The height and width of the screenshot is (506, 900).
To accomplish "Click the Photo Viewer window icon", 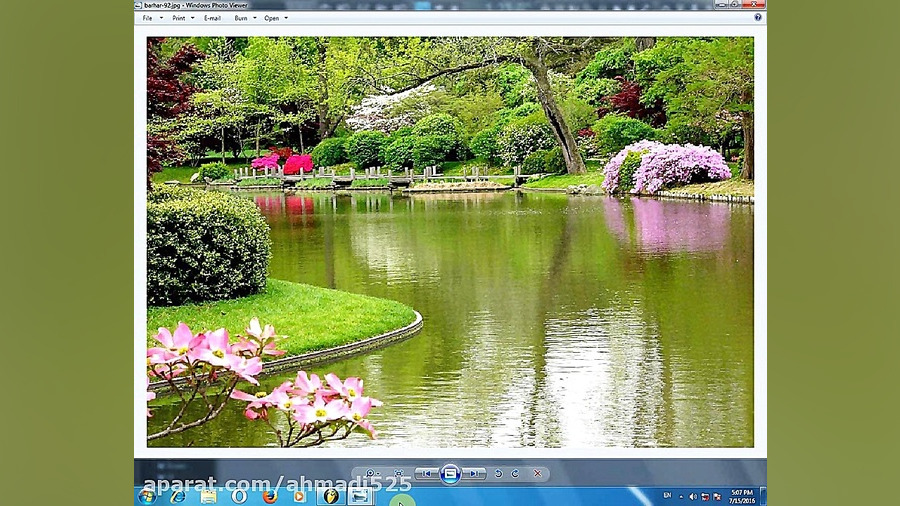I will (x=138, y=5).
